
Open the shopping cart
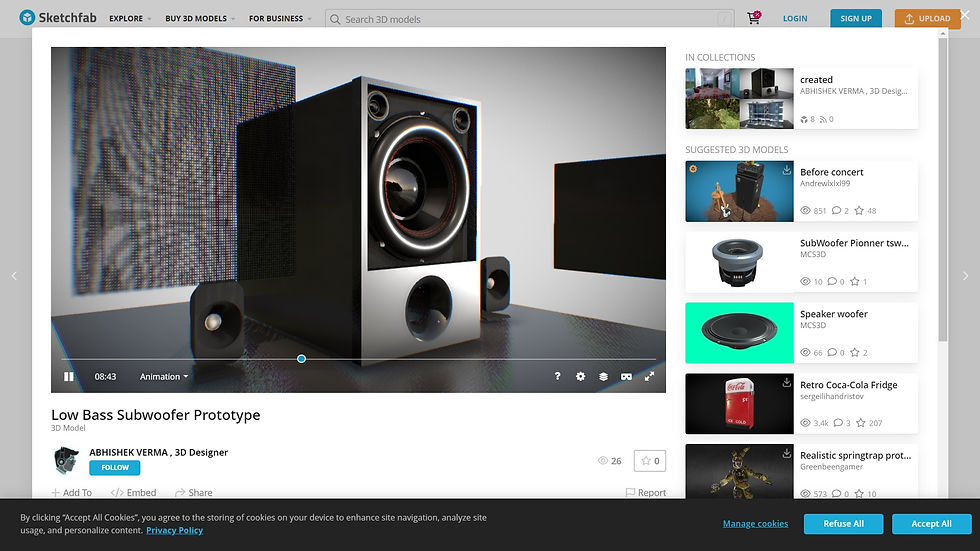pyautogui.click(x=754, y=18)
